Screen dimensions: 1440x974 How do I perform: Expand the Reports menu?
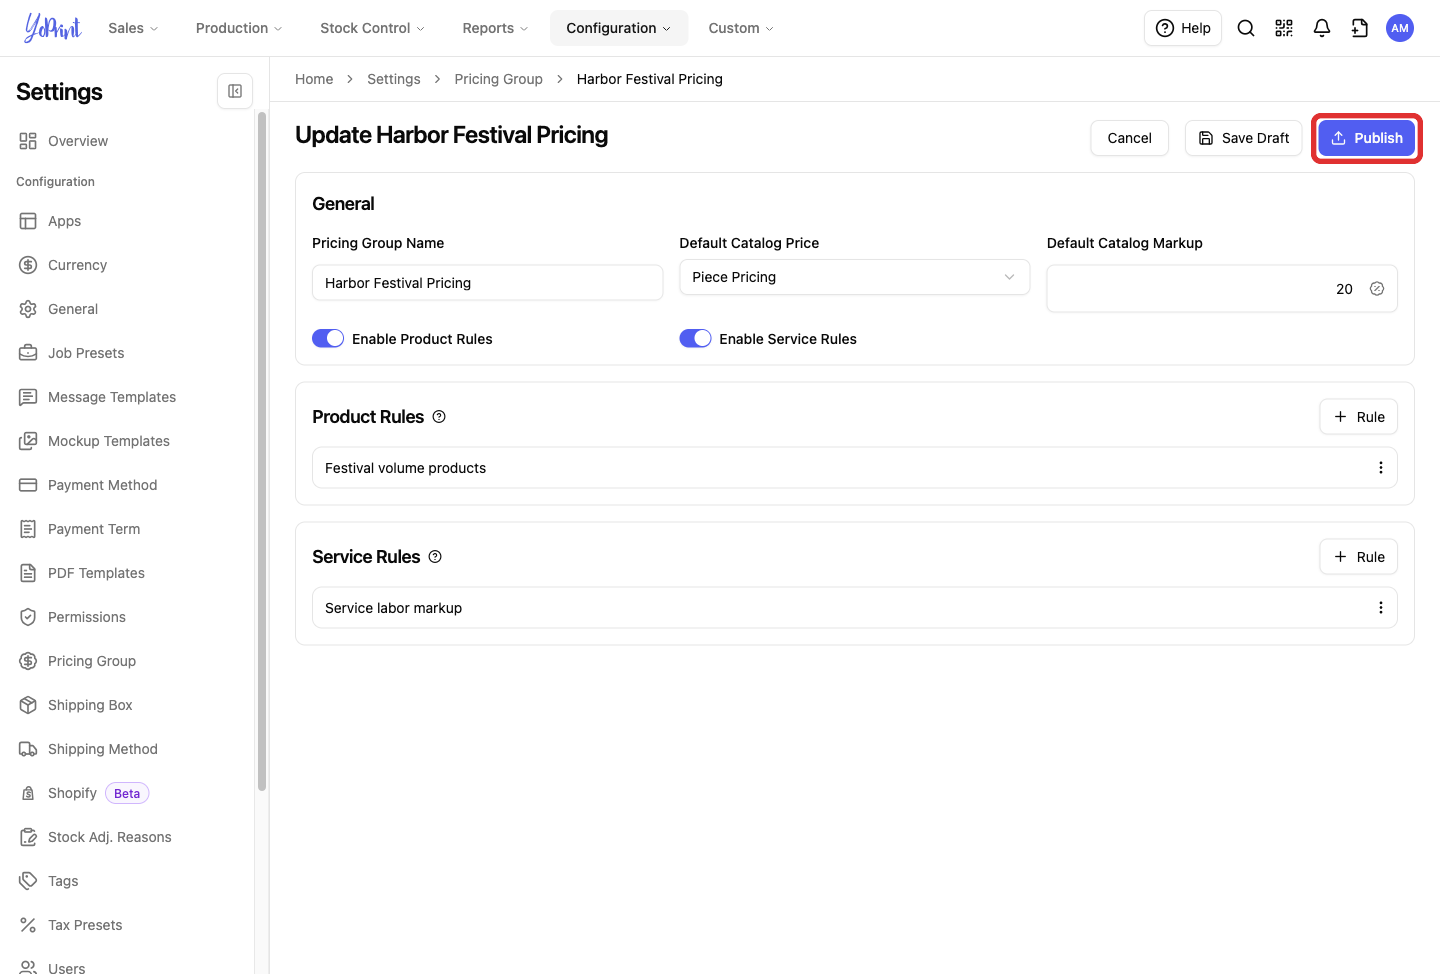tap(495, 28)
